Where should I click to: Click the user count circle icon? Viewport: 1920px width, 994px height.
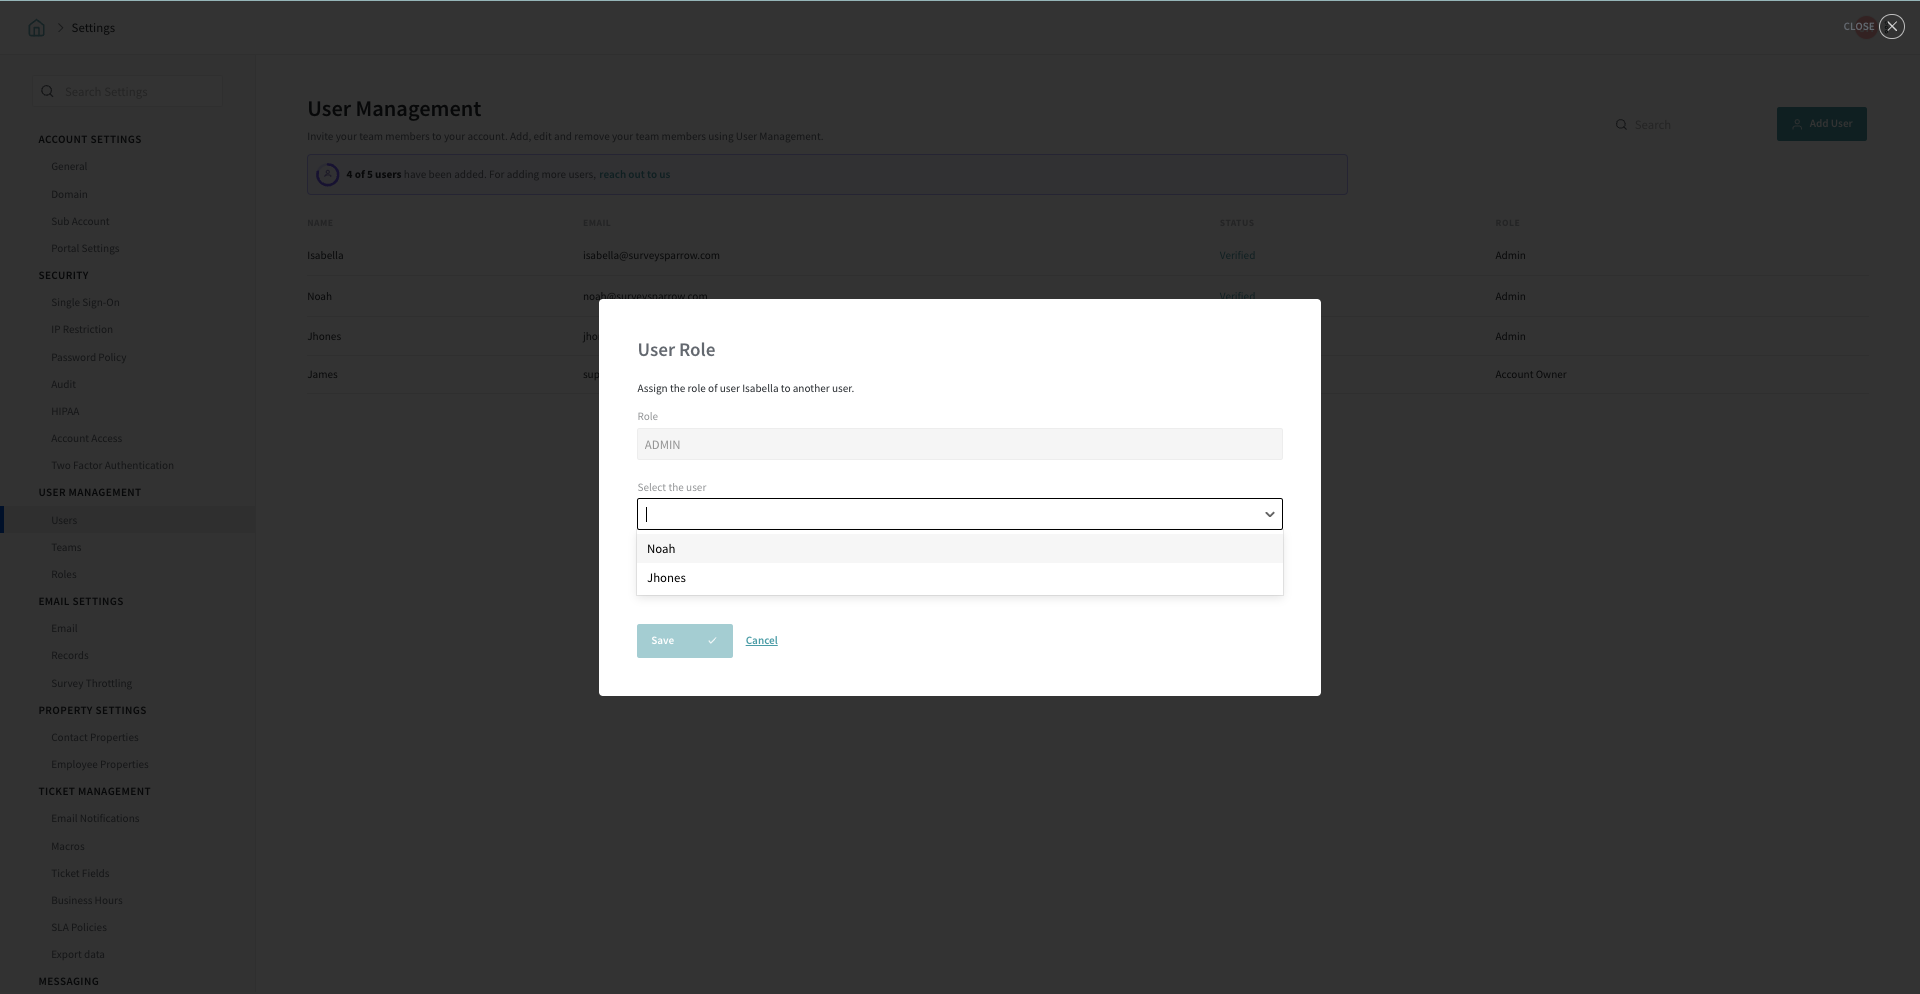[327, 175]
